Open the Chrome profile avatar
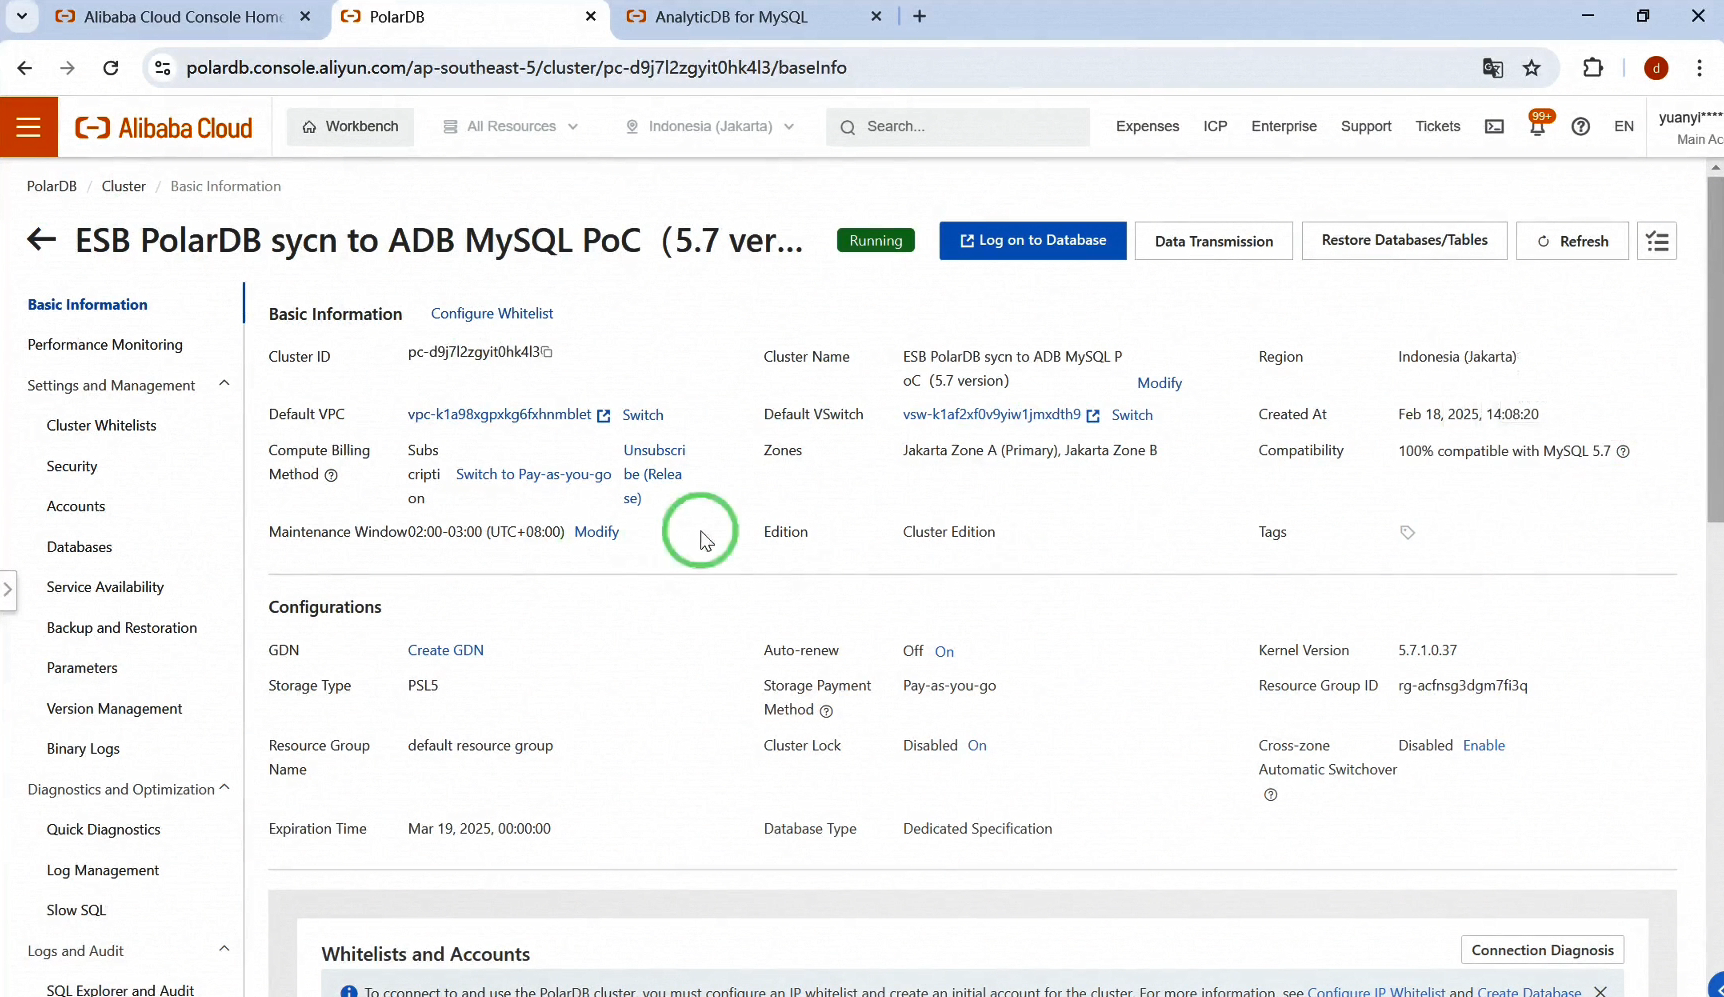This screenshot has height=997, width=1724. point(1656,68)
